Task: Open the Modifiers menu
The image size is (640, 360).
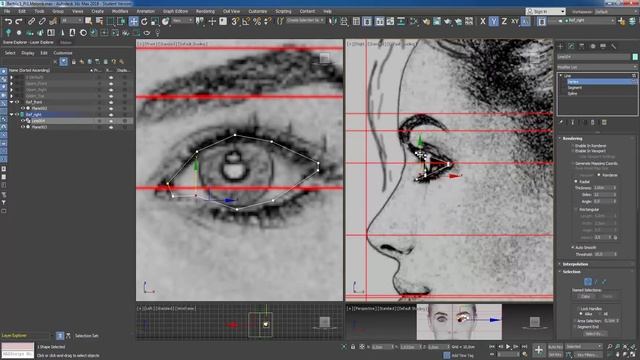Action: (120, 11)
